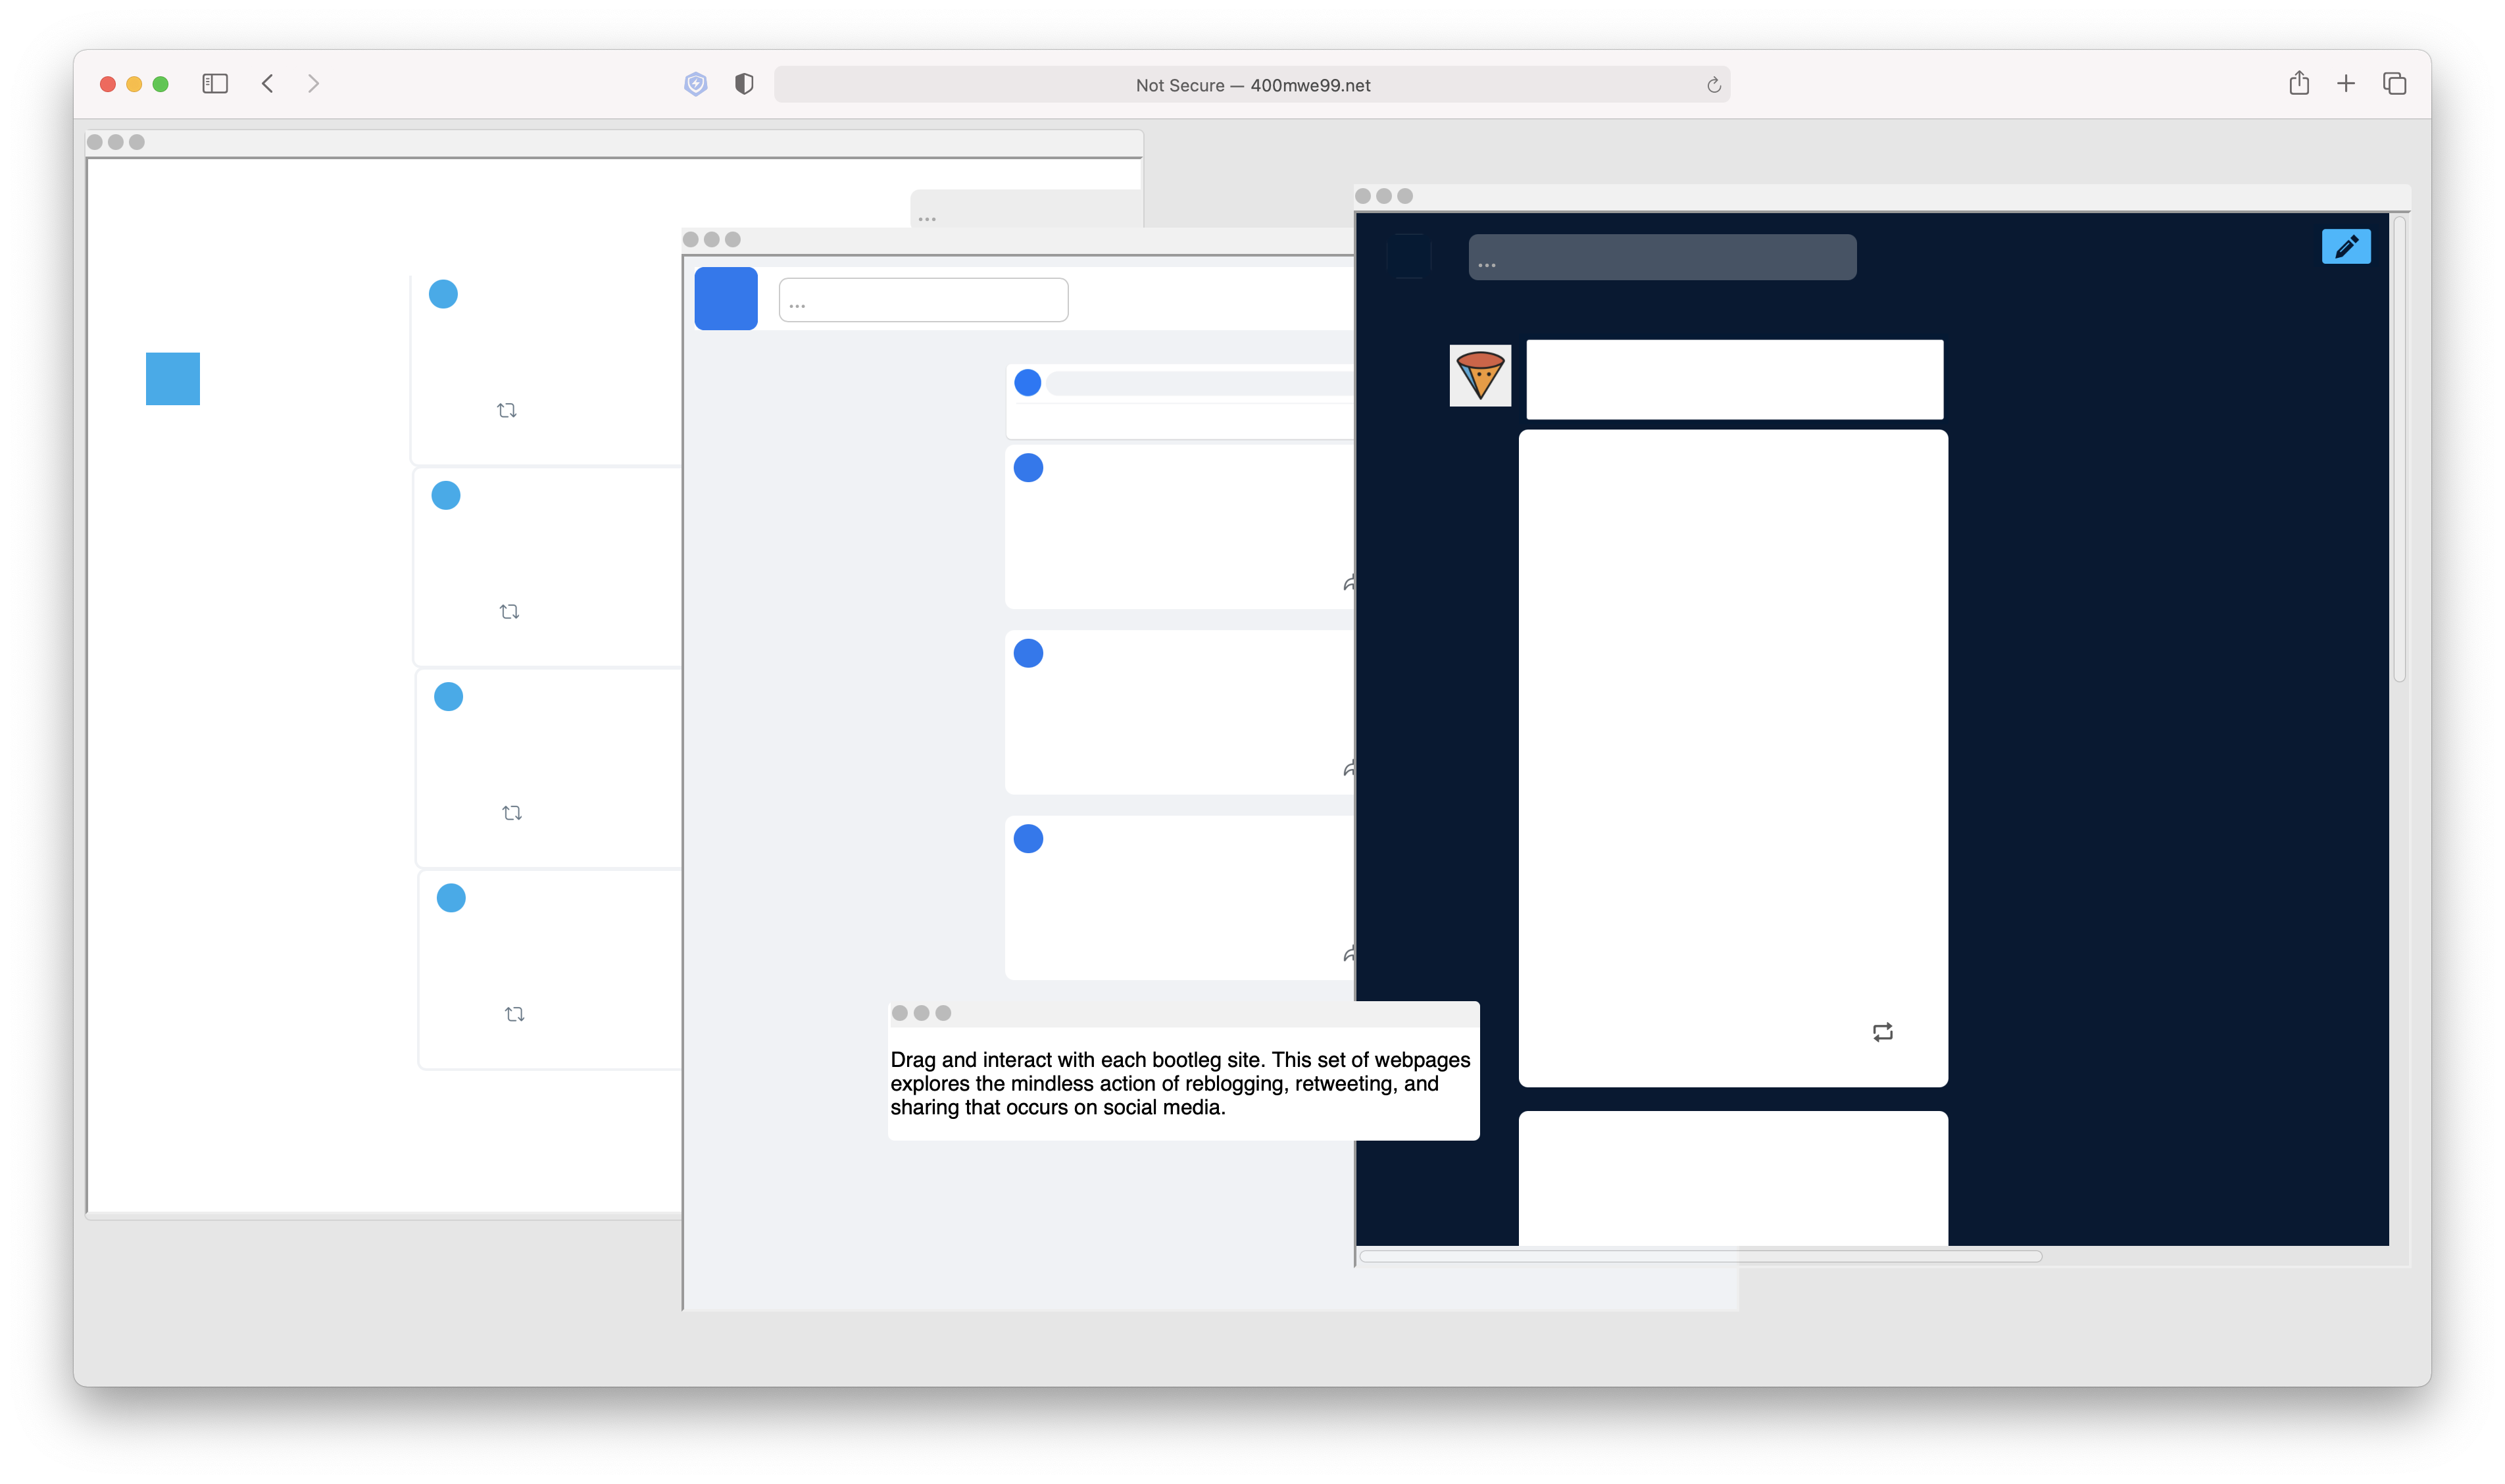This screenshot has height=1484, width=2505.
Task: Click the text 'Drag and interact with each bootleg site'
Action: (1076, 1060)
